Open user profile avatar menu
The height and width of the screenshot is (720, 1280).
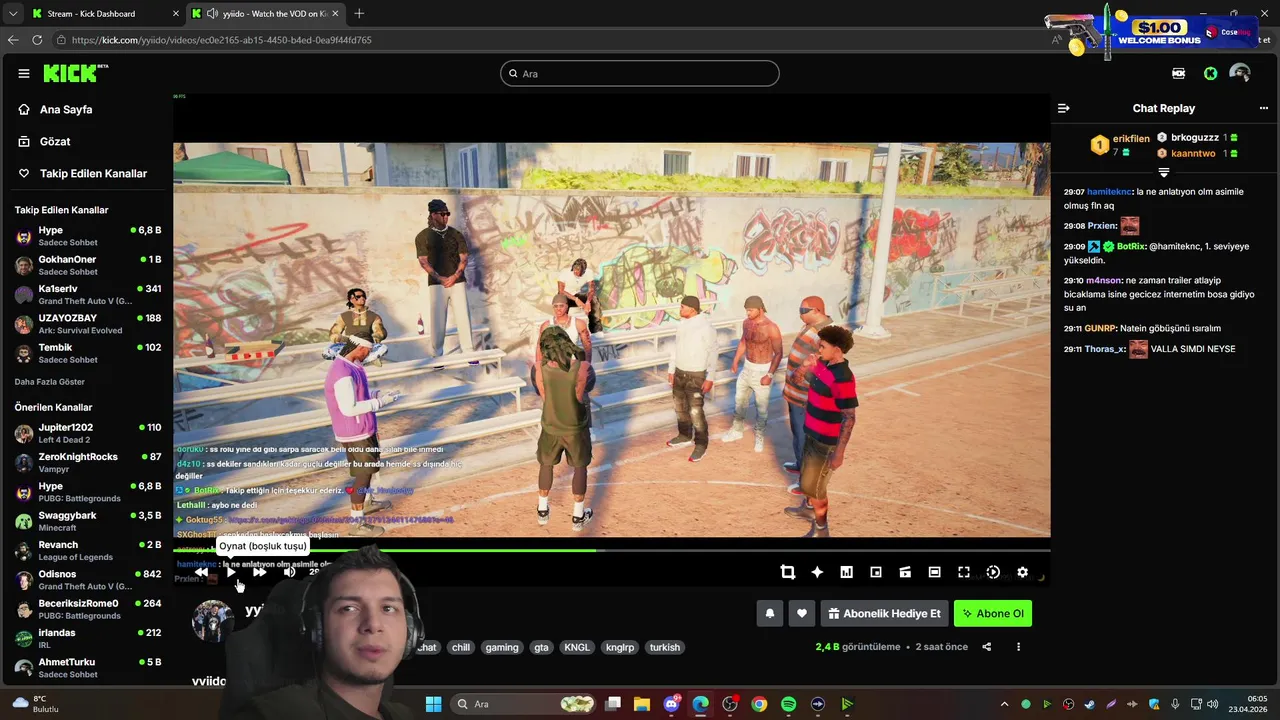point(1240,73)
